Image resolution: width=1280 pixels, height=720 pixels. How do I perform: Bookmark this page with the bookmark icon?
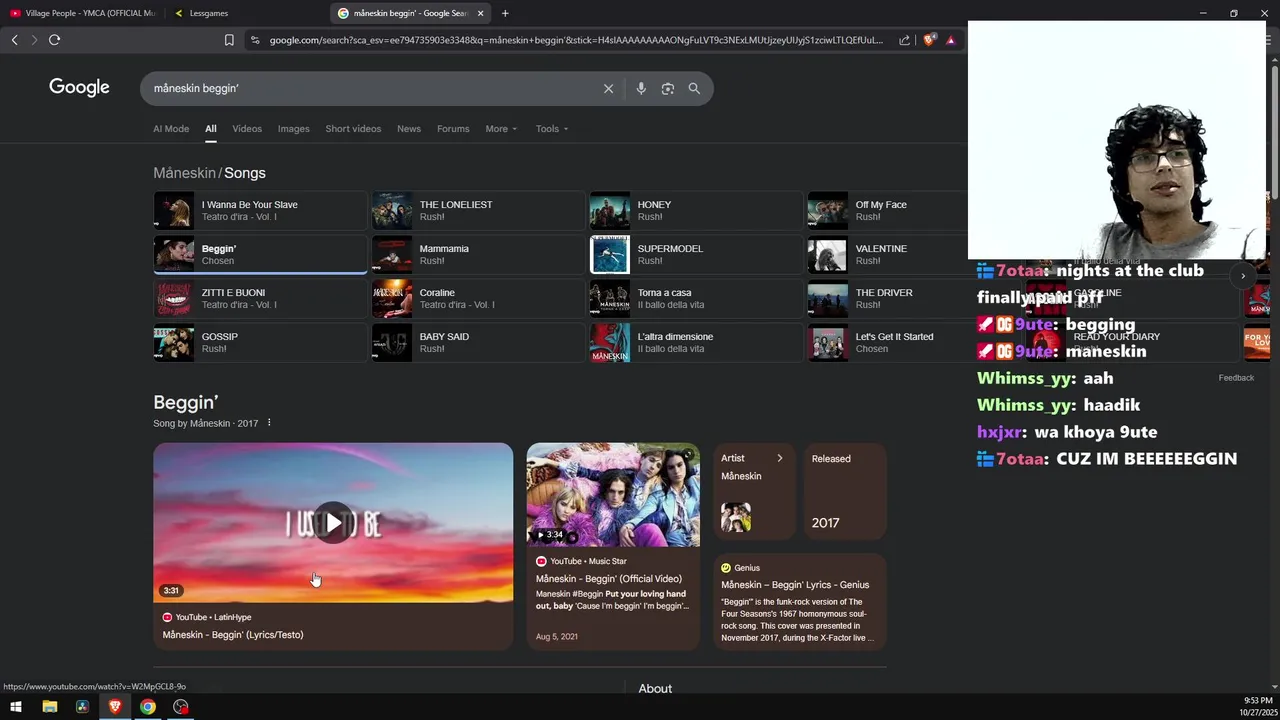pyautogui.click(x=229, y=40)
